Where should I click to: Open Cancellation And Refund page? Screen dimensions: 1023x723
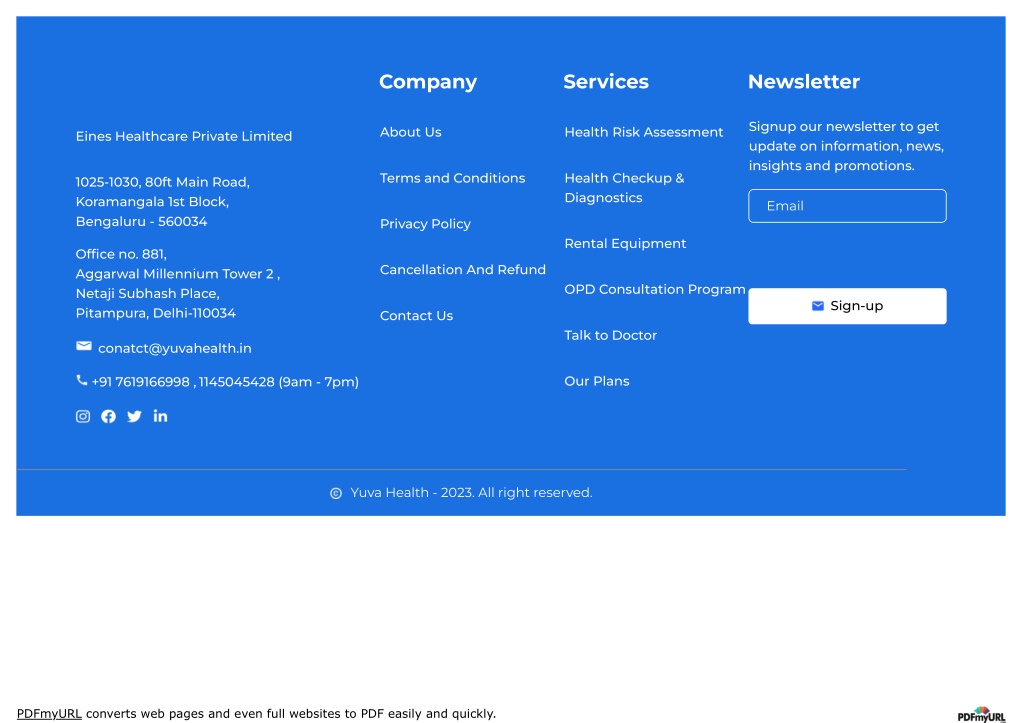463,269
